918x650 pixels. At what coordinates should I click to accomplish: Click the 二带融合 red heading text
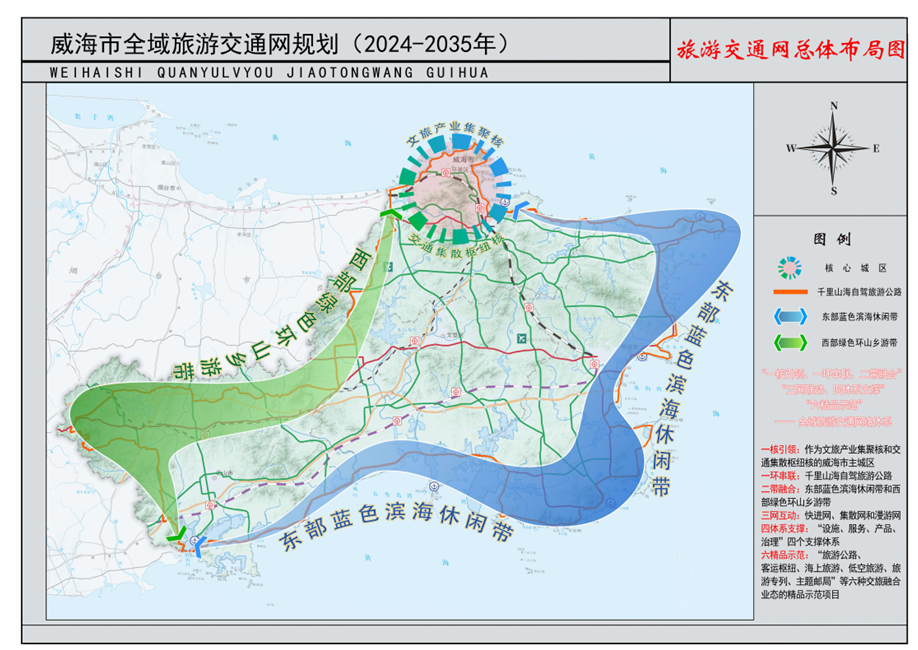click(x=780, y=489)
